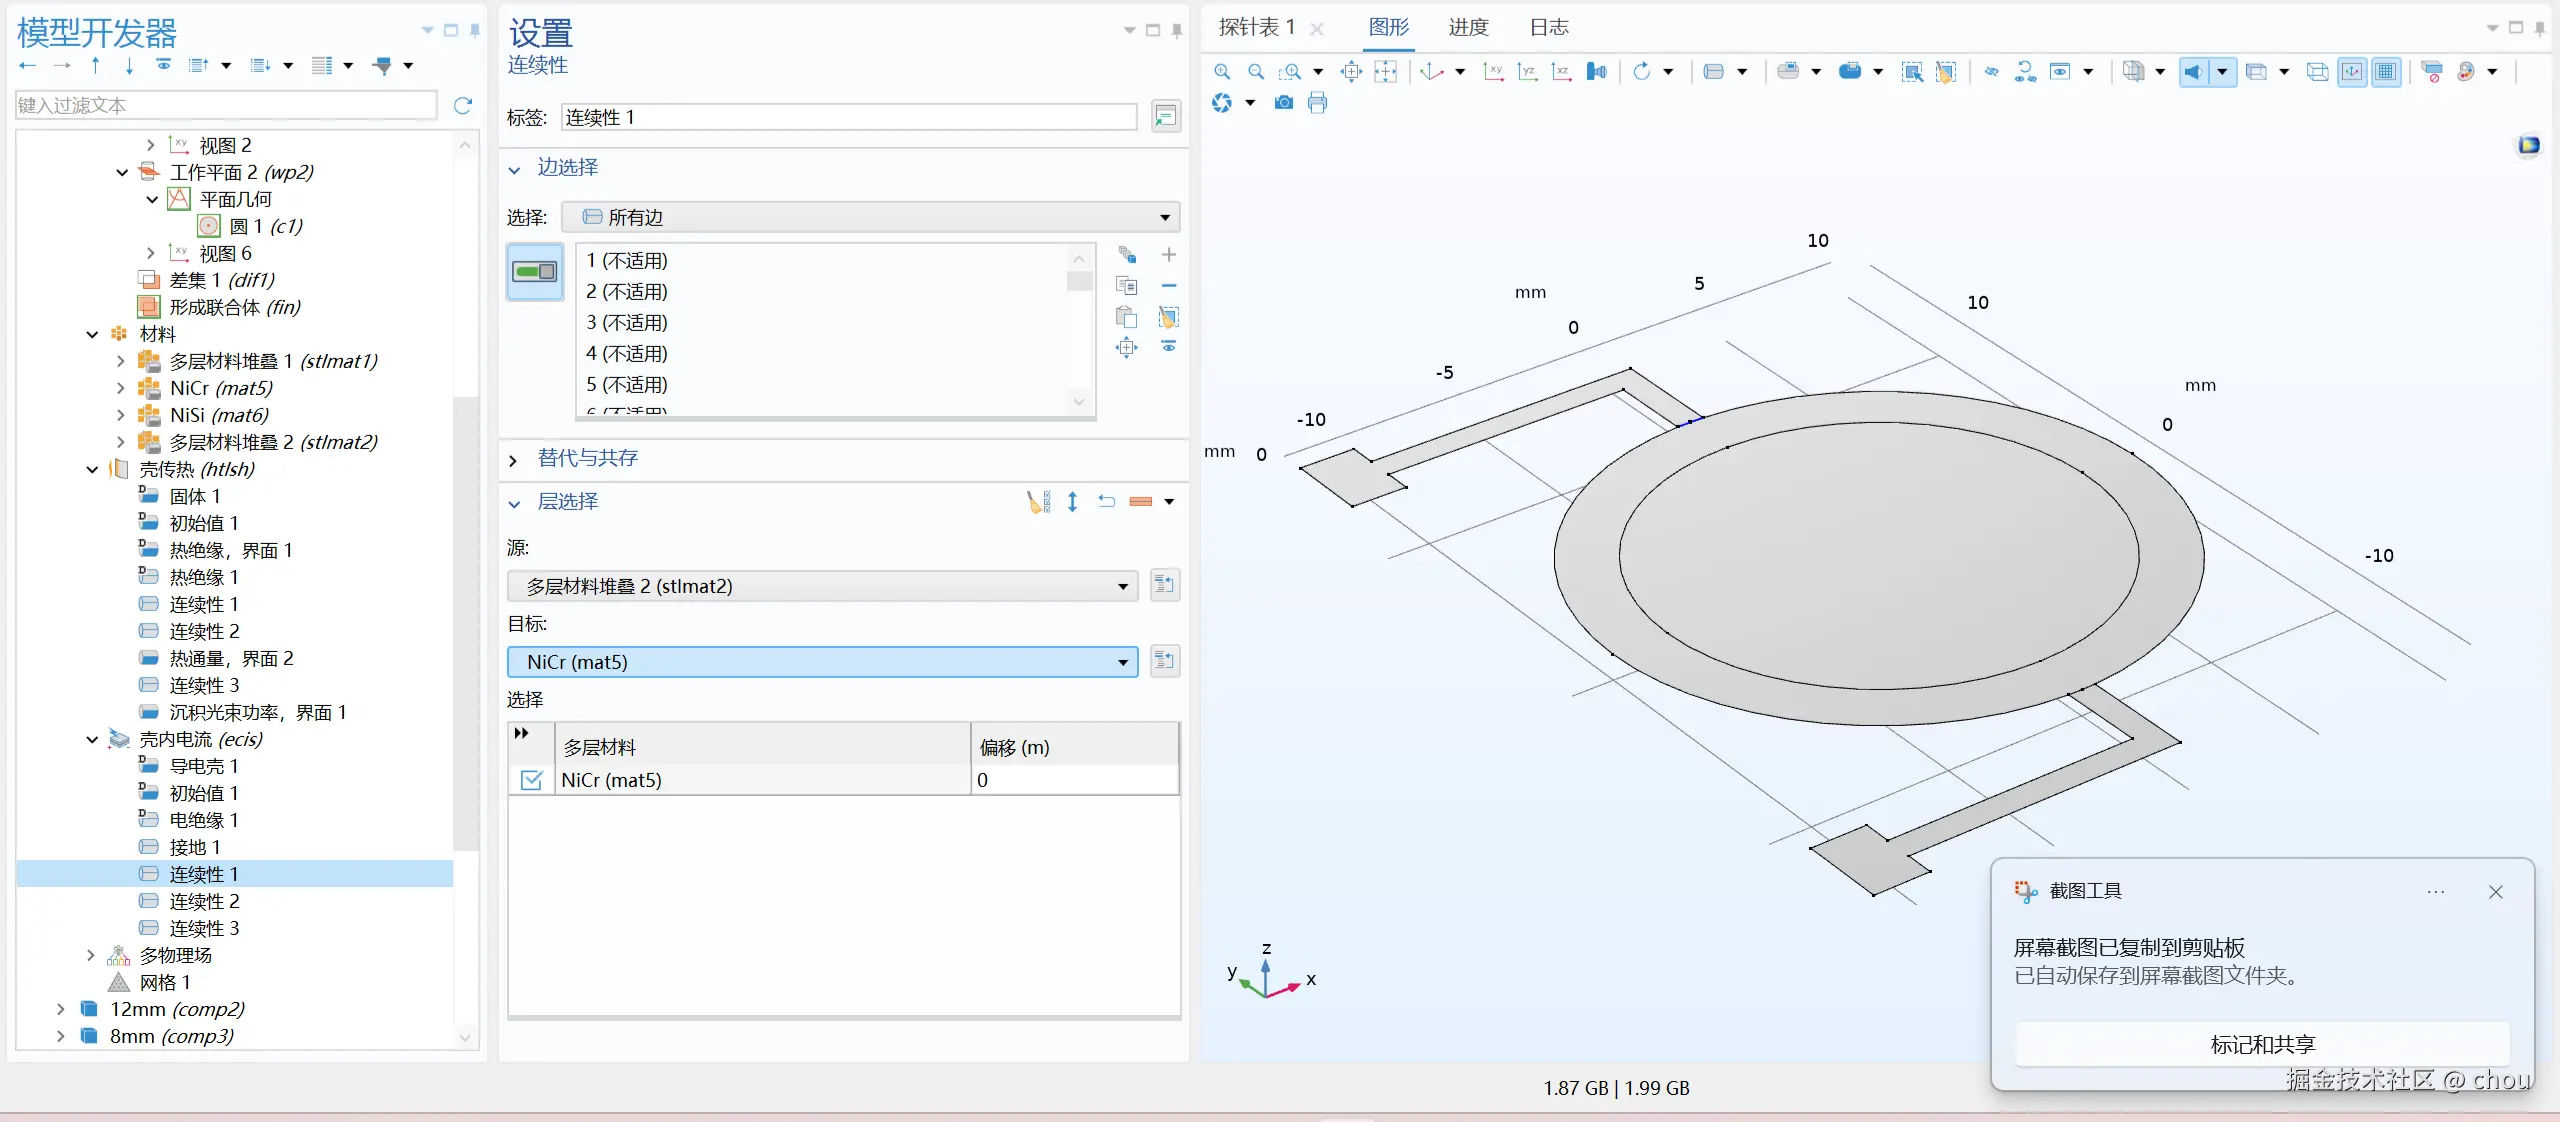This screenshot has width=2560, height=1122.
Task: Collapse the 壳内电流 (ecis) node
Action: click(x=91, y=739)
